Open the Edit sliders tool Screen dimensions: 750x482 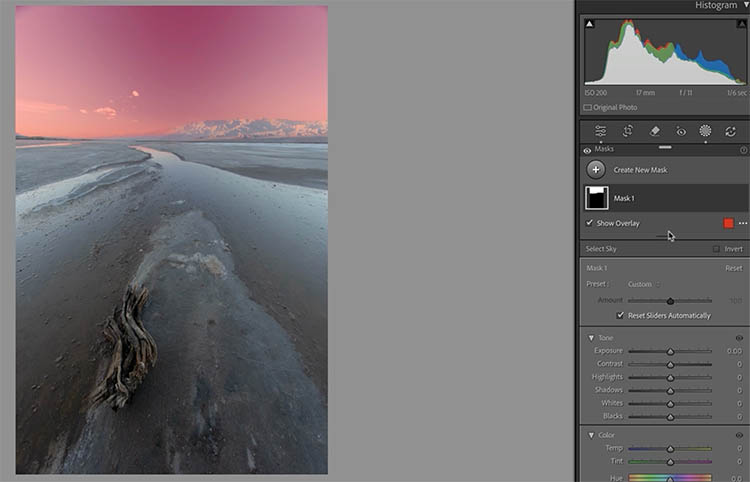click(x=600, y=131)
